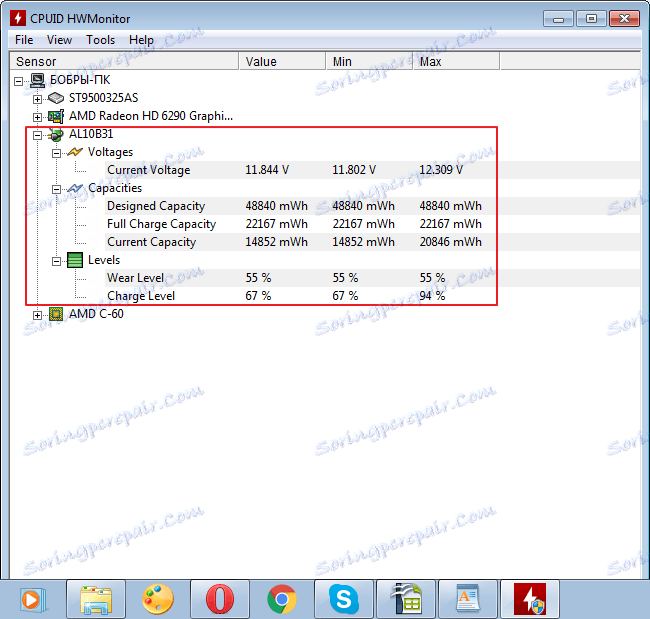650x619 pixels.
Task: Open Paint palette icon in taskbar
Action: click(158, 599)
